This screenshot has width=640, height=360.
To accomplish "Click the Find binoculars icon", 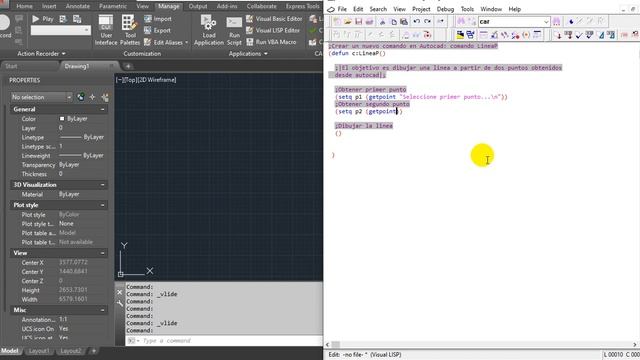I will point(461,21).
